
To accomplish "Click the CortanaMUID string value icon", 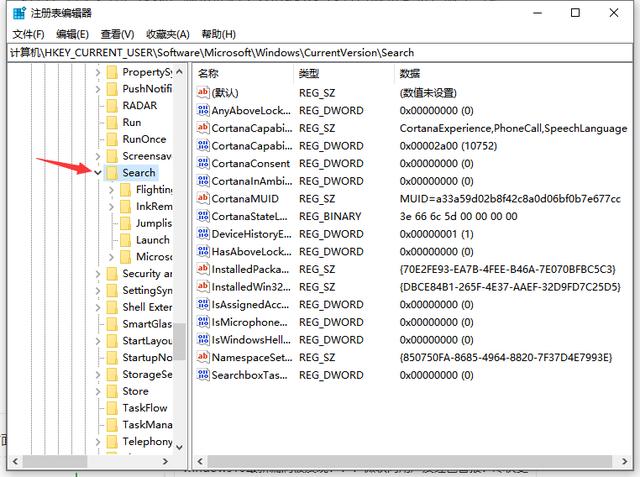I will tap(203, 198).
